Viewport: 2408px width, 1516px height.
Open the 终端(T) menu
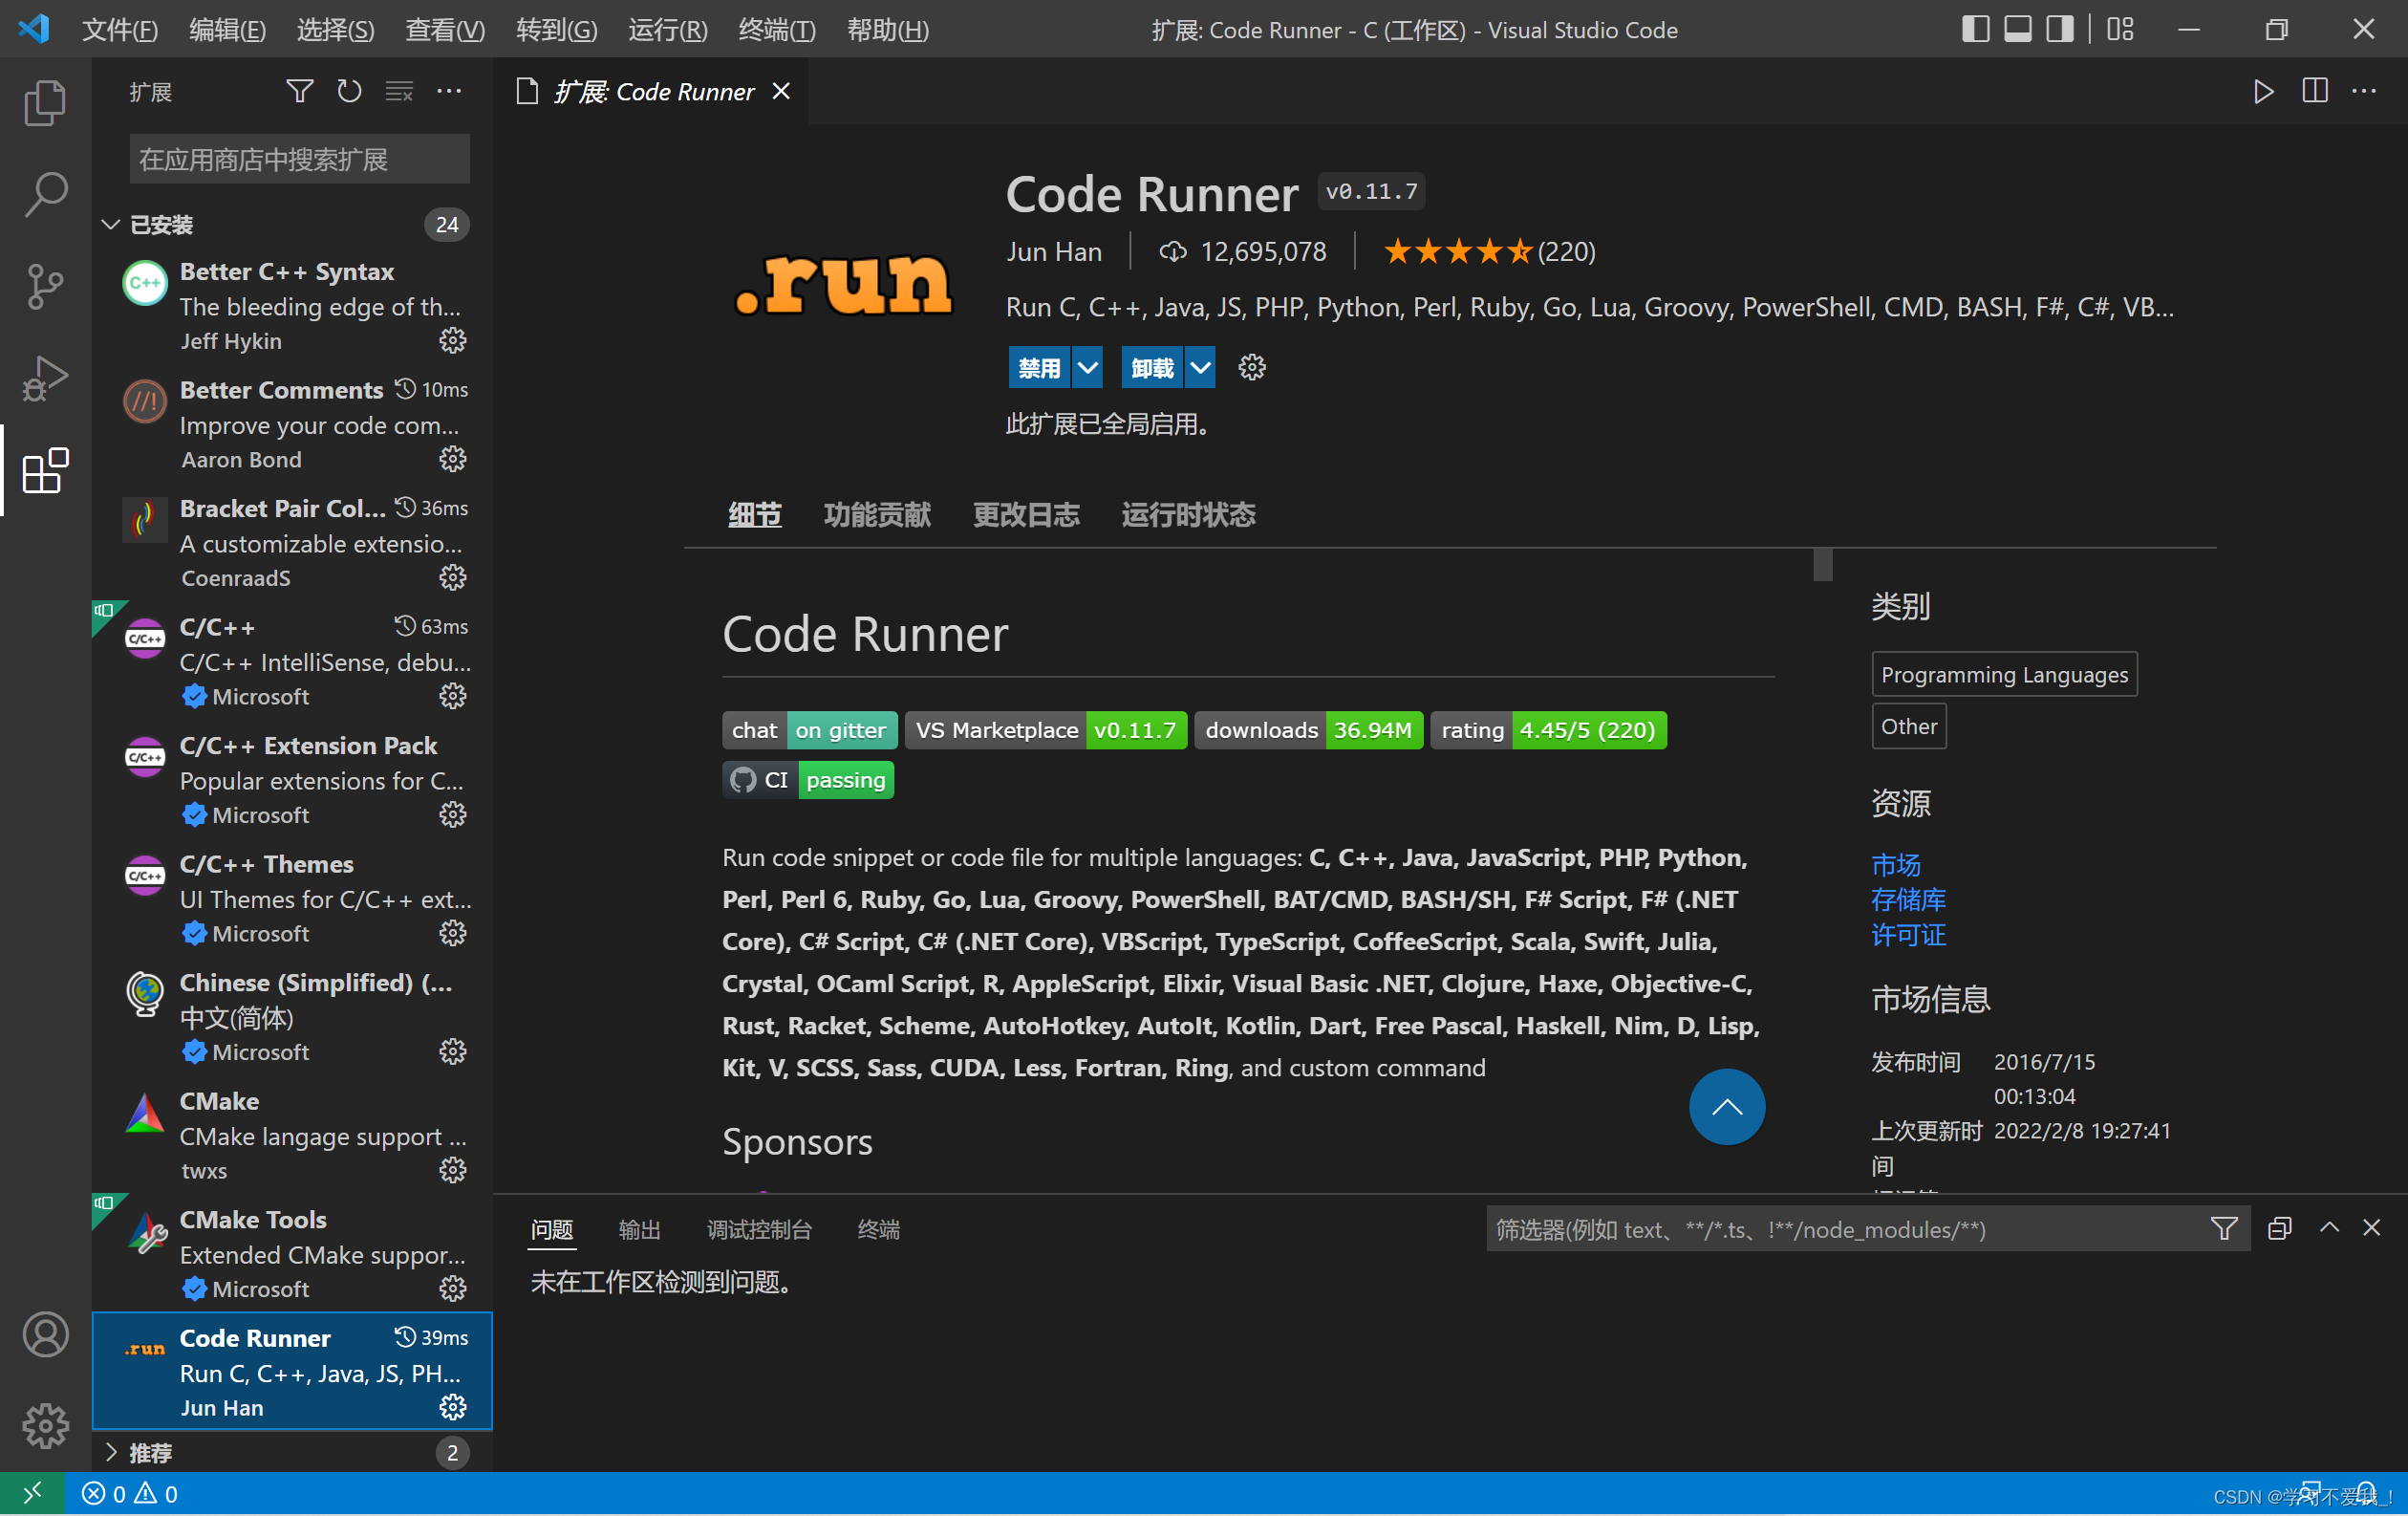pyautogui.click(x=777, y=30)
